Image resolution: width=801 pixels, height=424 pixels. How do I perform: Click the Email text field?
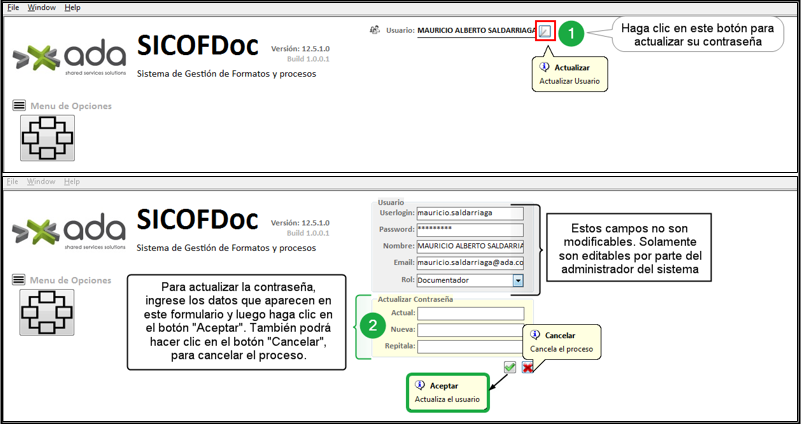tap(469, 263)
